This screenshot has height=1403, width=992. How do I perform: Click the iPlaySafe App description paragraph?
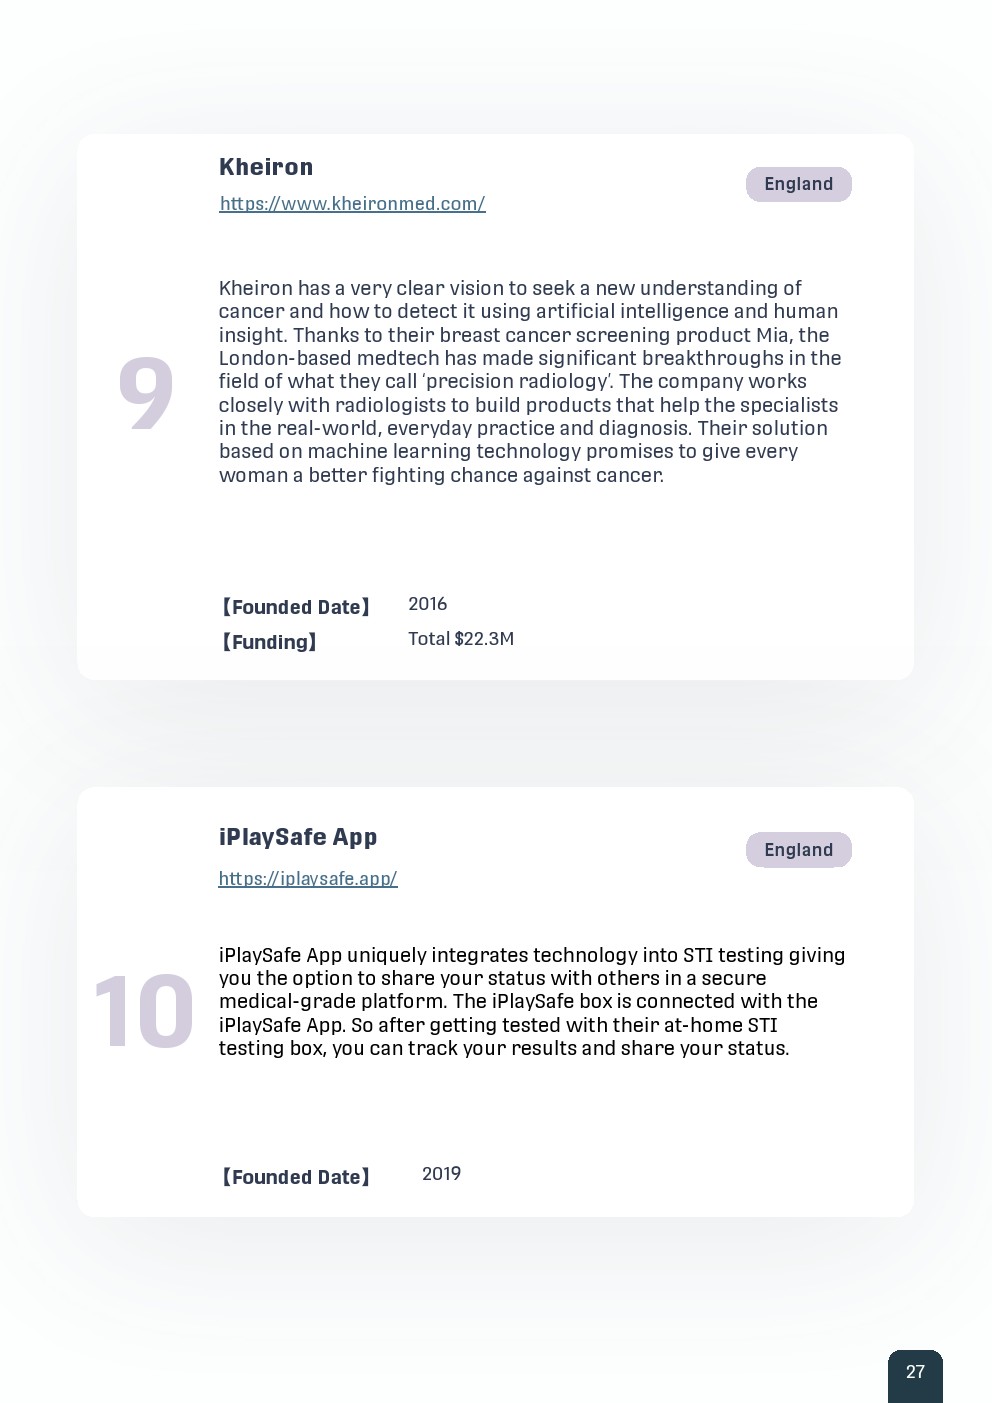[530, 1001]
